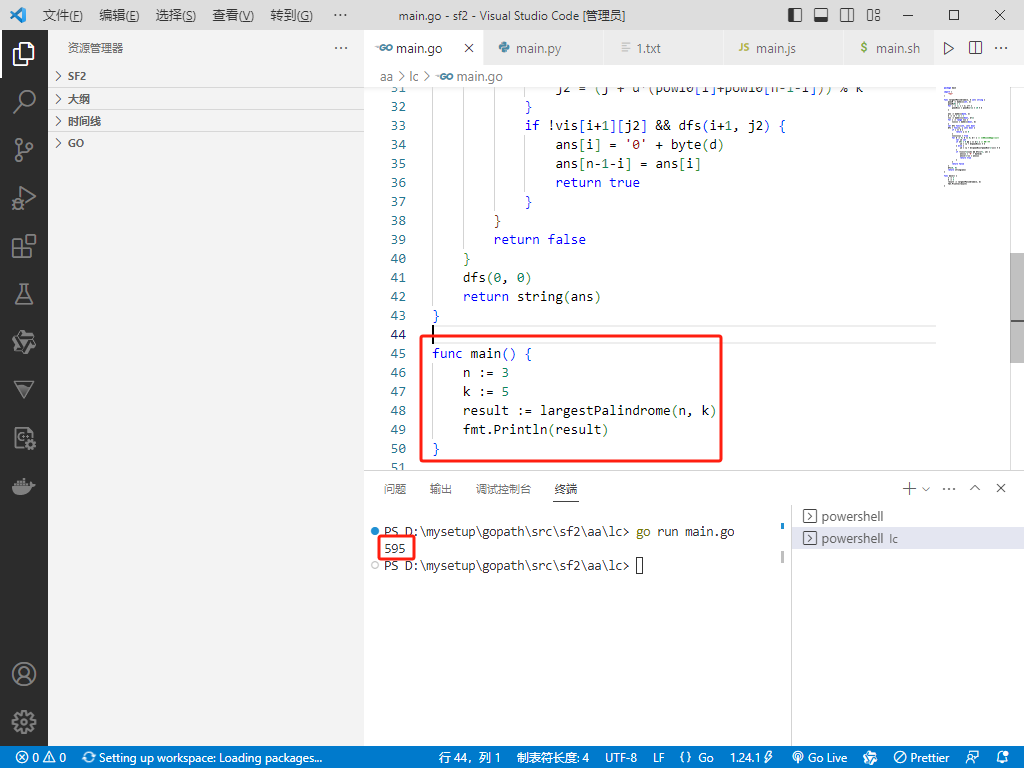Open editor More Actions ellipsis
1024x768 pixels.
(x=1001, y=48)
